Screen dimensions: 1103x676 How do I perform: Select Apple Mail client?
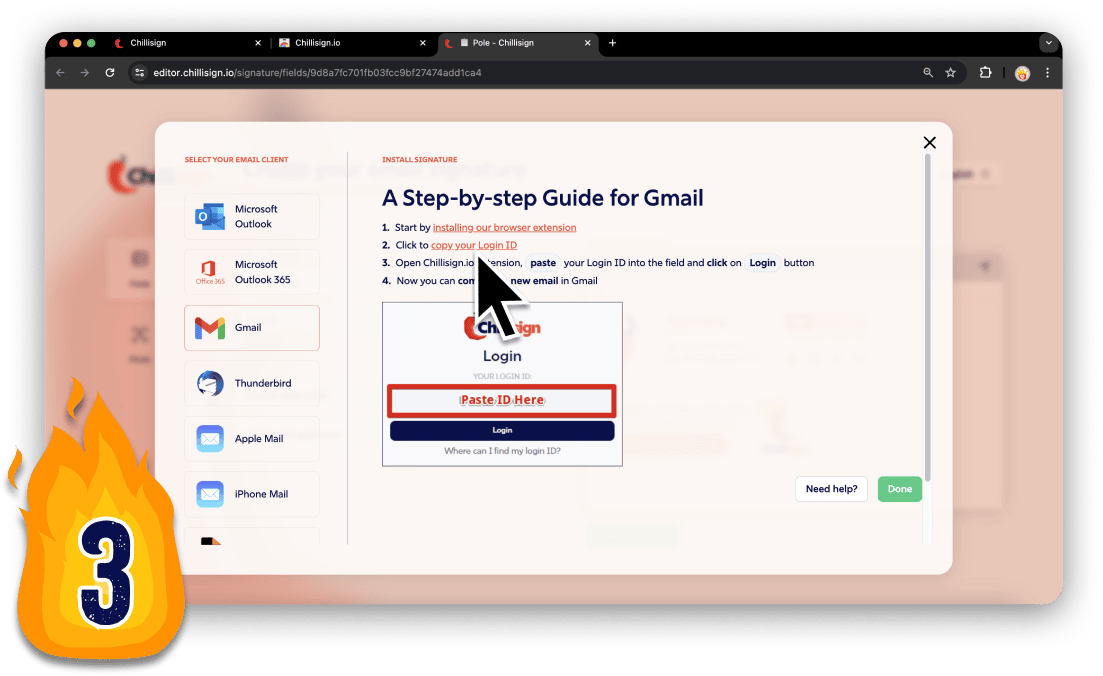click(252, 438)
